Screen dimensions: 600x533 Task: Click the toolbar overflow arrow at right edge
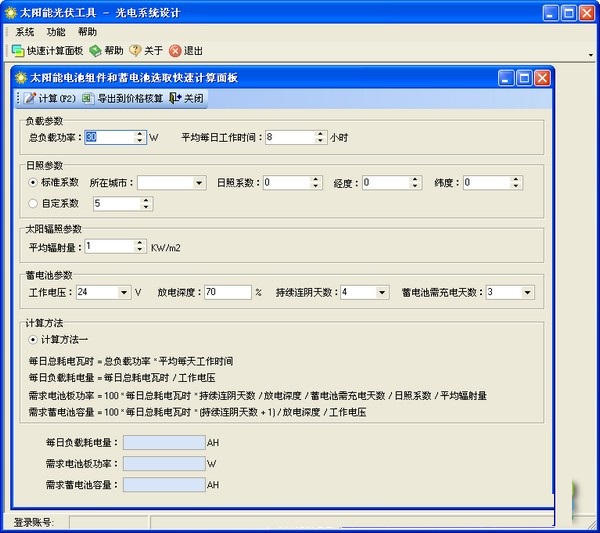coord(591,55)
